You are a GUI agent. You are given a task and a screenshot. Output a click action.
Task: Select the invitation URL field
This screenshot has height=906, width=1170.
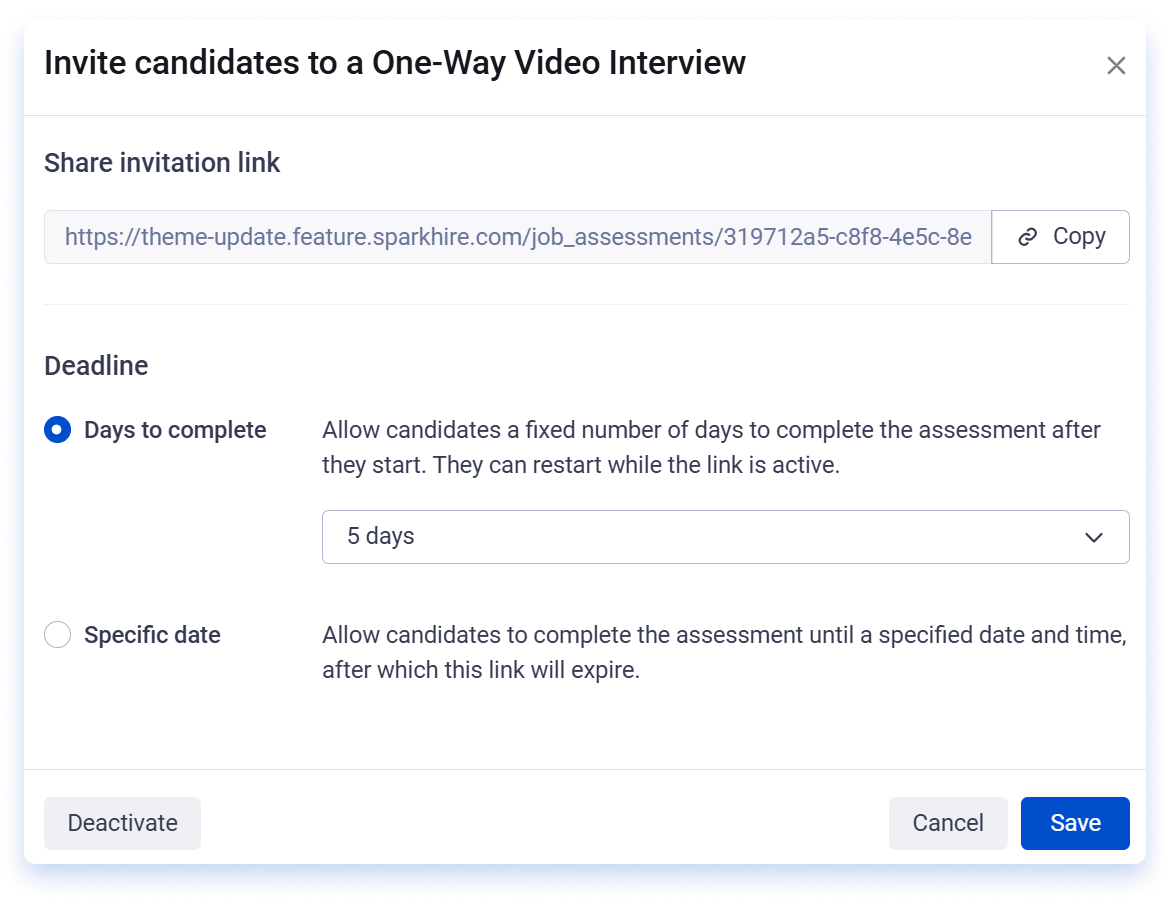[517, 237]
